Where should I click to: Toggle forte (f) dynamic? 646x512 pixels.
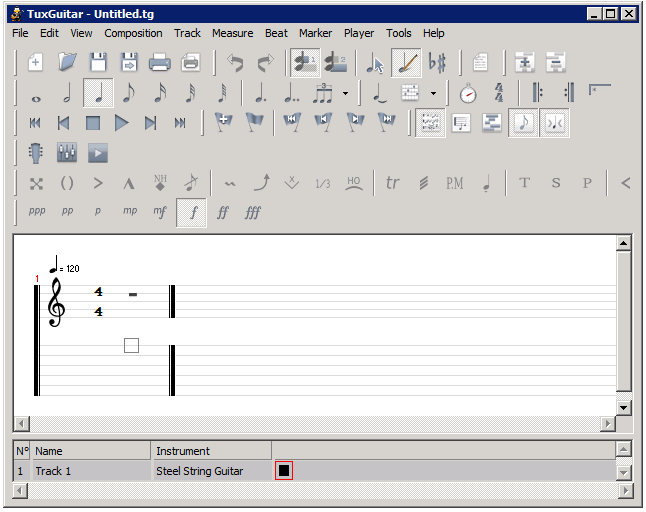pyautogui.click(x=192, y=213)
